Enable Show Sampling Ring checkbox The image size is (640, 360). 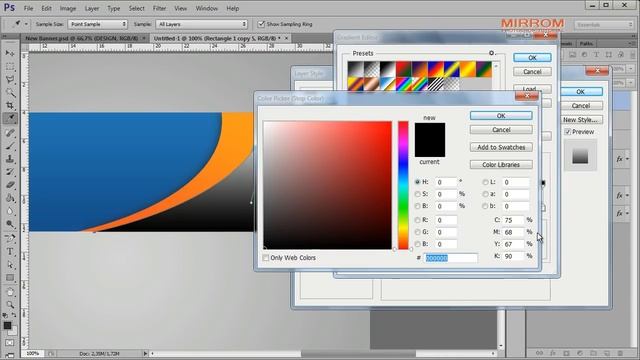pyautogui.click(x=261, y=24)
